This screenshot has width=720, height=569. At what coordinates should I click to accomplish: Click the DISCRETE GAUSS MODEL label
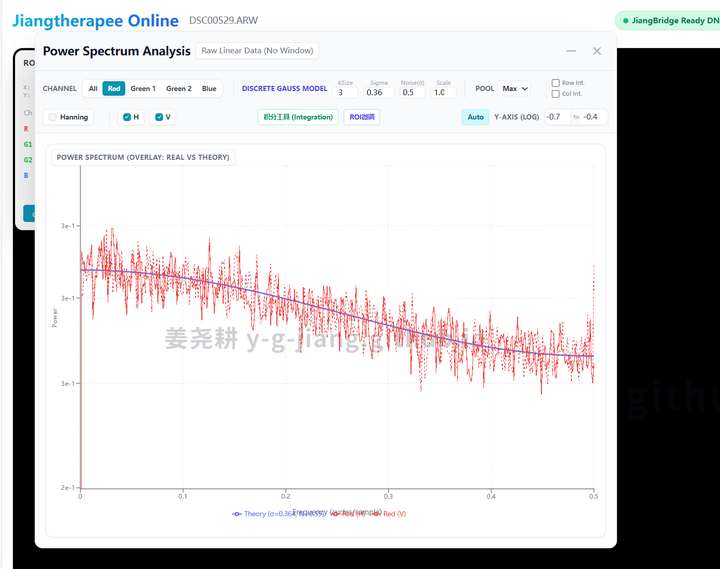pyautogui.click(x=284, y=89)
